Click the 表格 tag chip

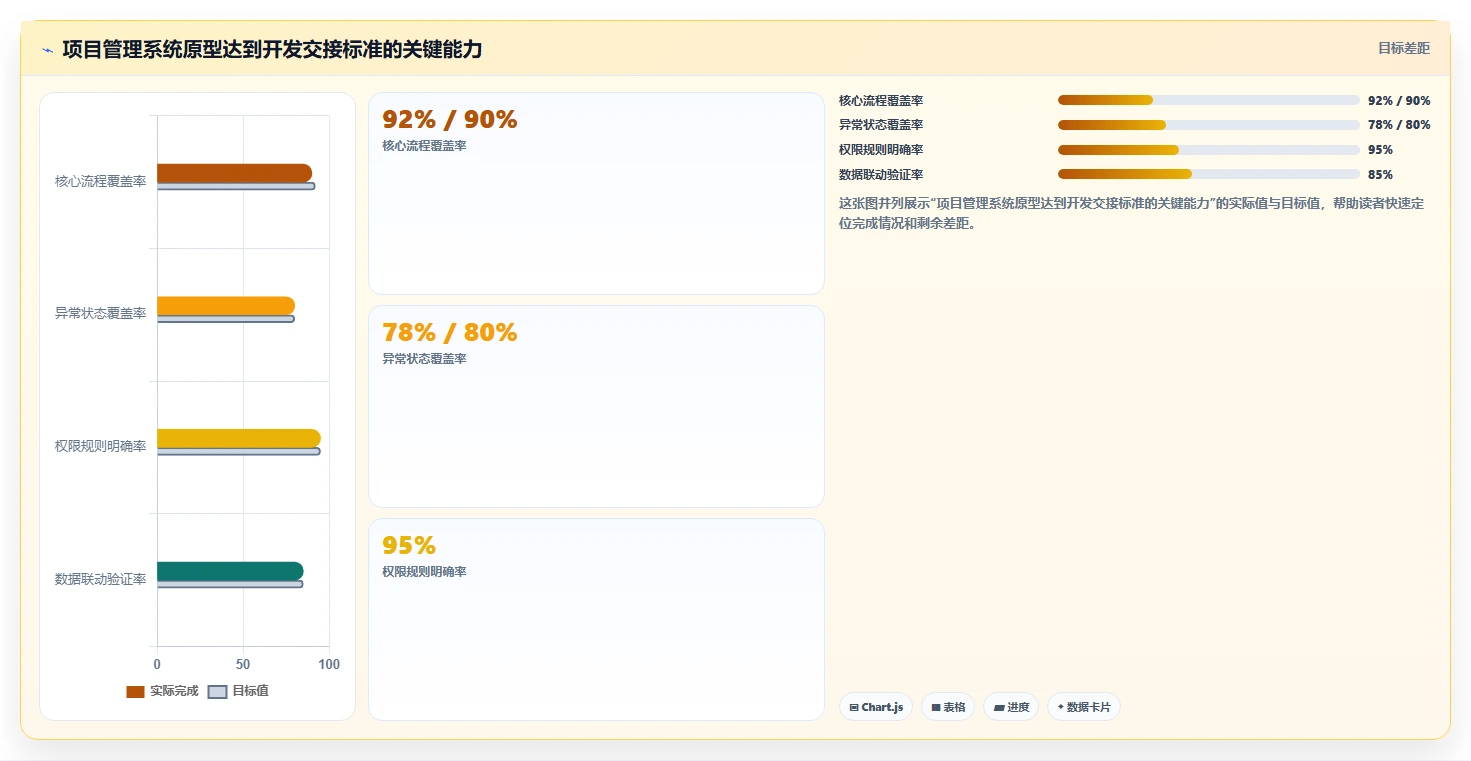click(x=948, y=707)
